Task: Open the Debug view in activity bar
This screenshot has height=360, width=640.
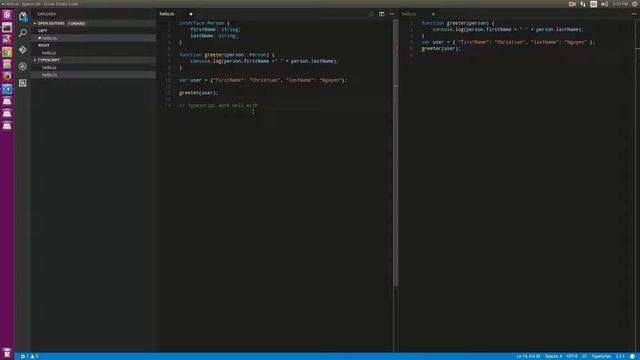Action: (x=23, y=66)
